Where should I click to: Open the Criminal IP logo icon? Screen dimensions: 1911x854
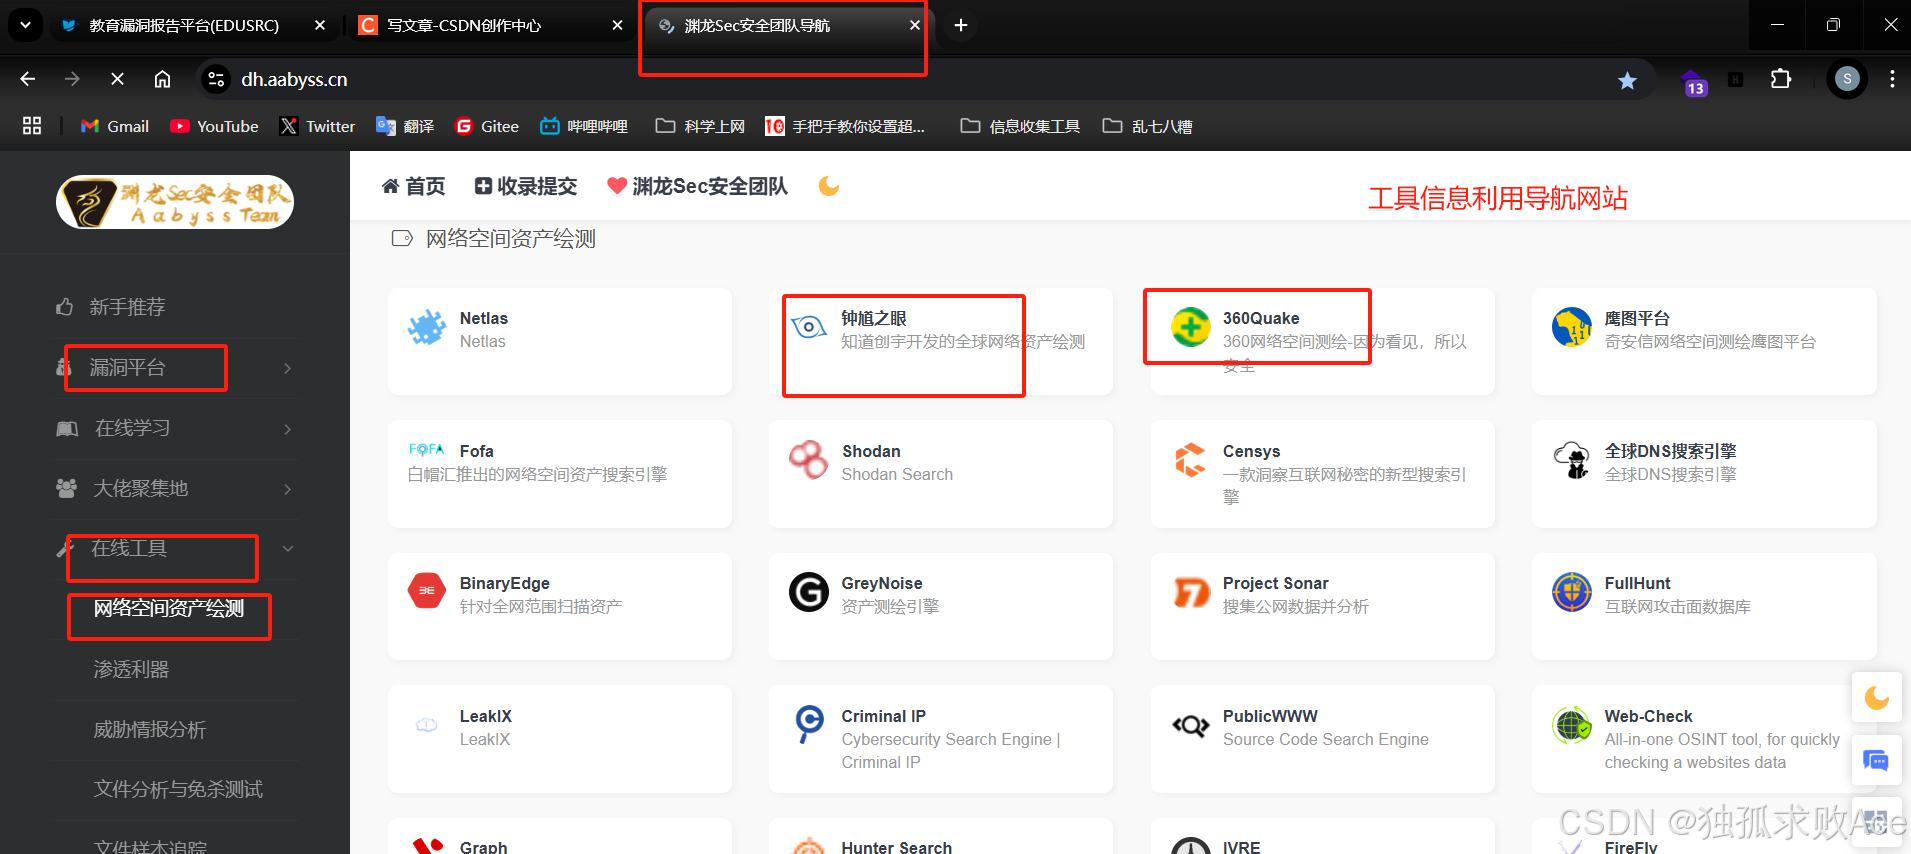808,724
